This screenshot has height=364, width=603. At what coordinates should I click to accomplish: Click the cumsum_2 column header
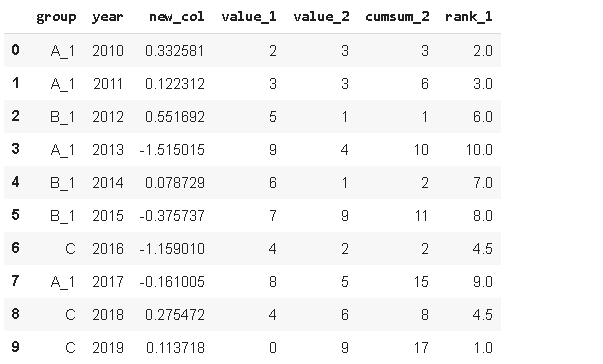tap(397, 17)
